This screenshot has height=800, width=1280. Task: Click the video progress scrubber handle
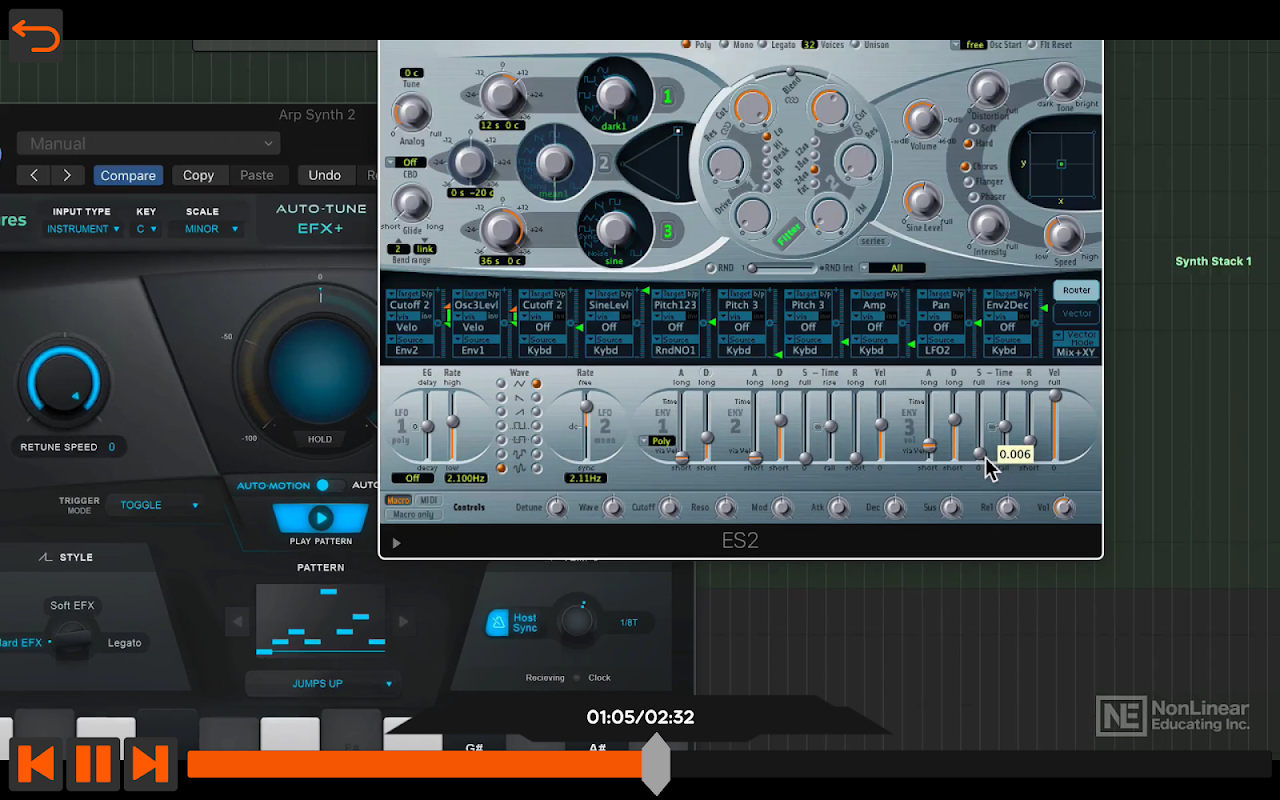[x=655, y=764]
